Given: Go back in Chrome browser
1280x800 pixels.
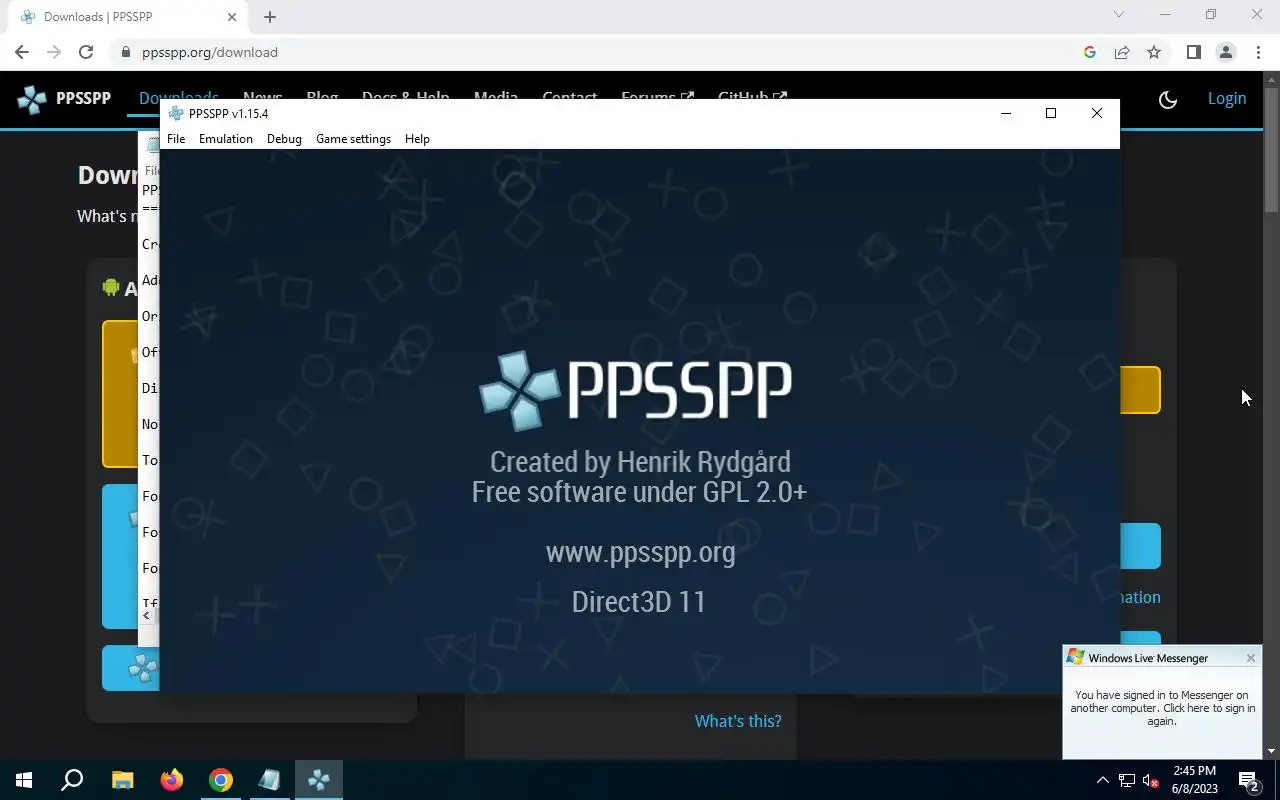Looking at the screenshot, I should point(22,52).
